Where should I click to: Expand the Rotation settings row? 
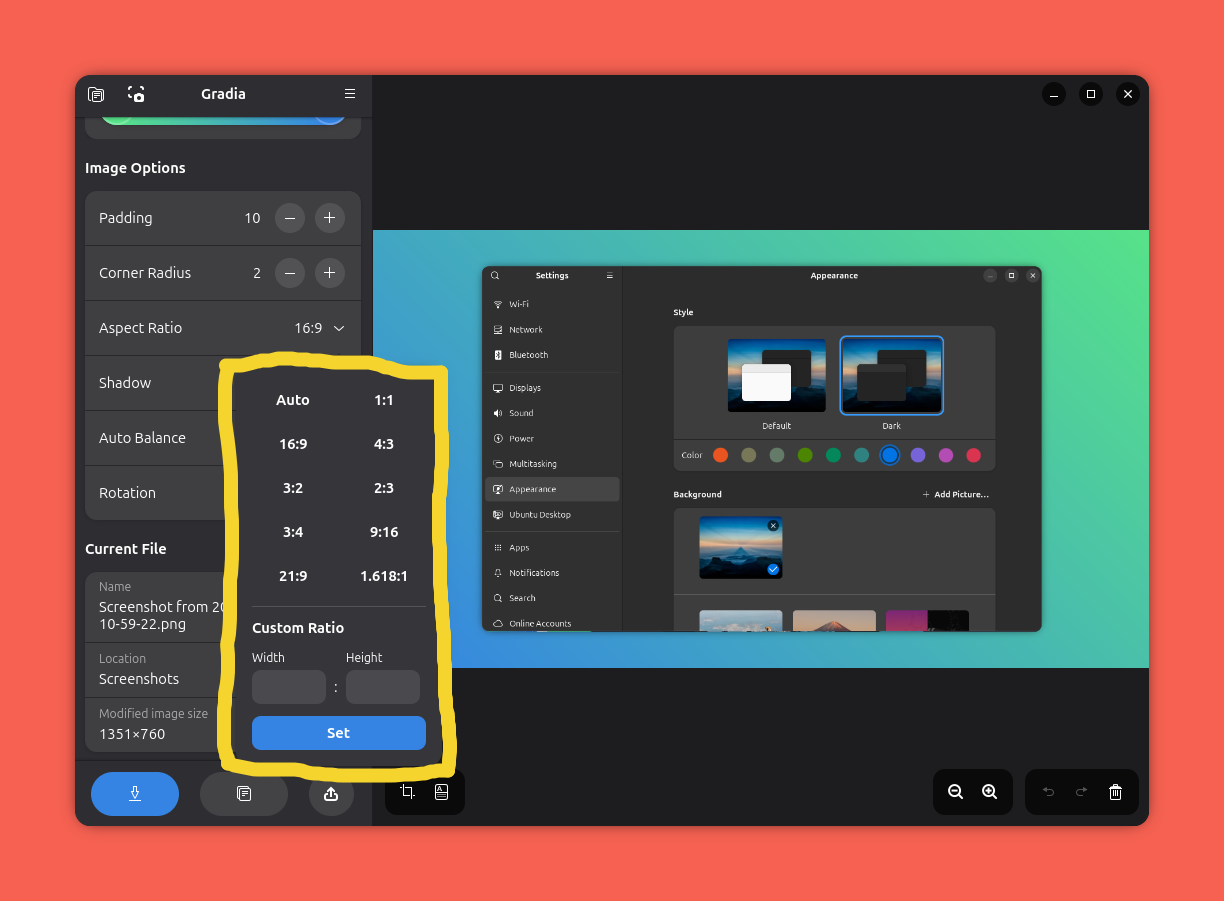pos(150,492)
